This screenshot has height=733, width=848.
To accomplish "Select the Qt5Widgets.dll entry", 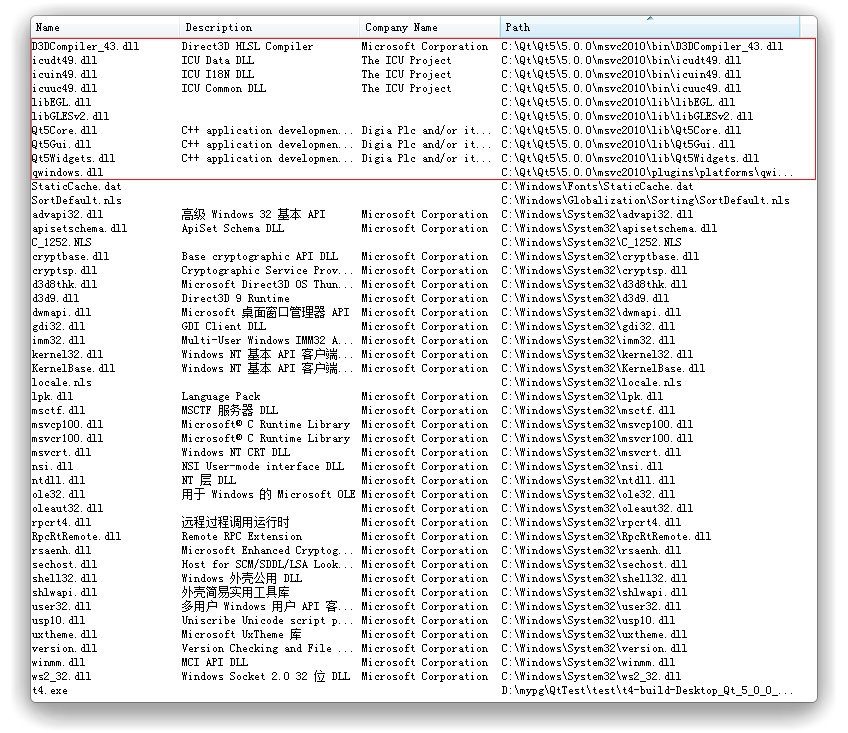I will [73, 159].
